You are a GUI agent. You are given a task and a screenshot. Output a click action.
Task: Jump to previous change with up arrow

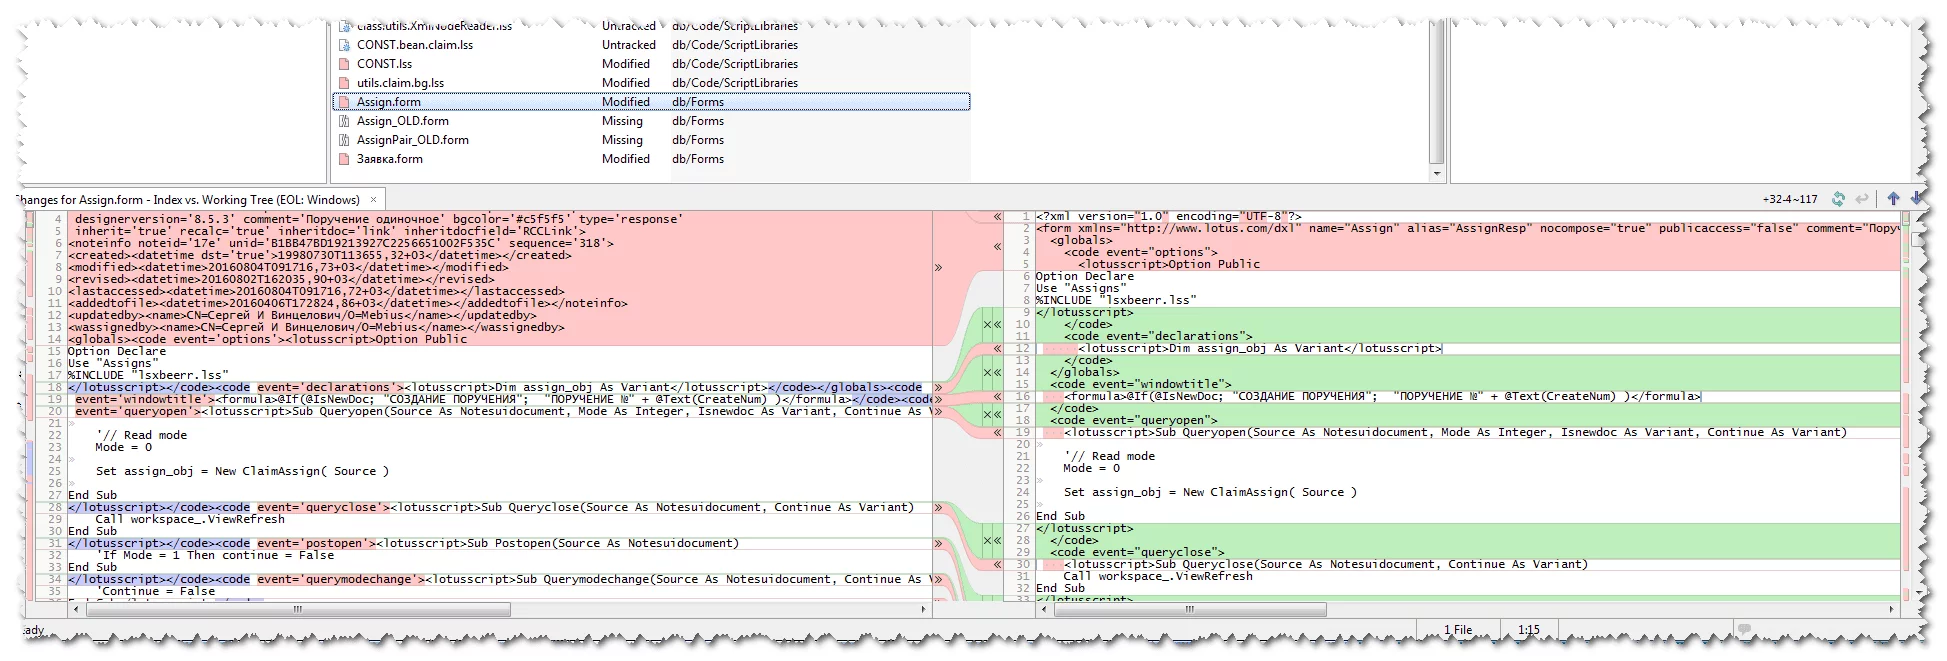(1892, 199)
